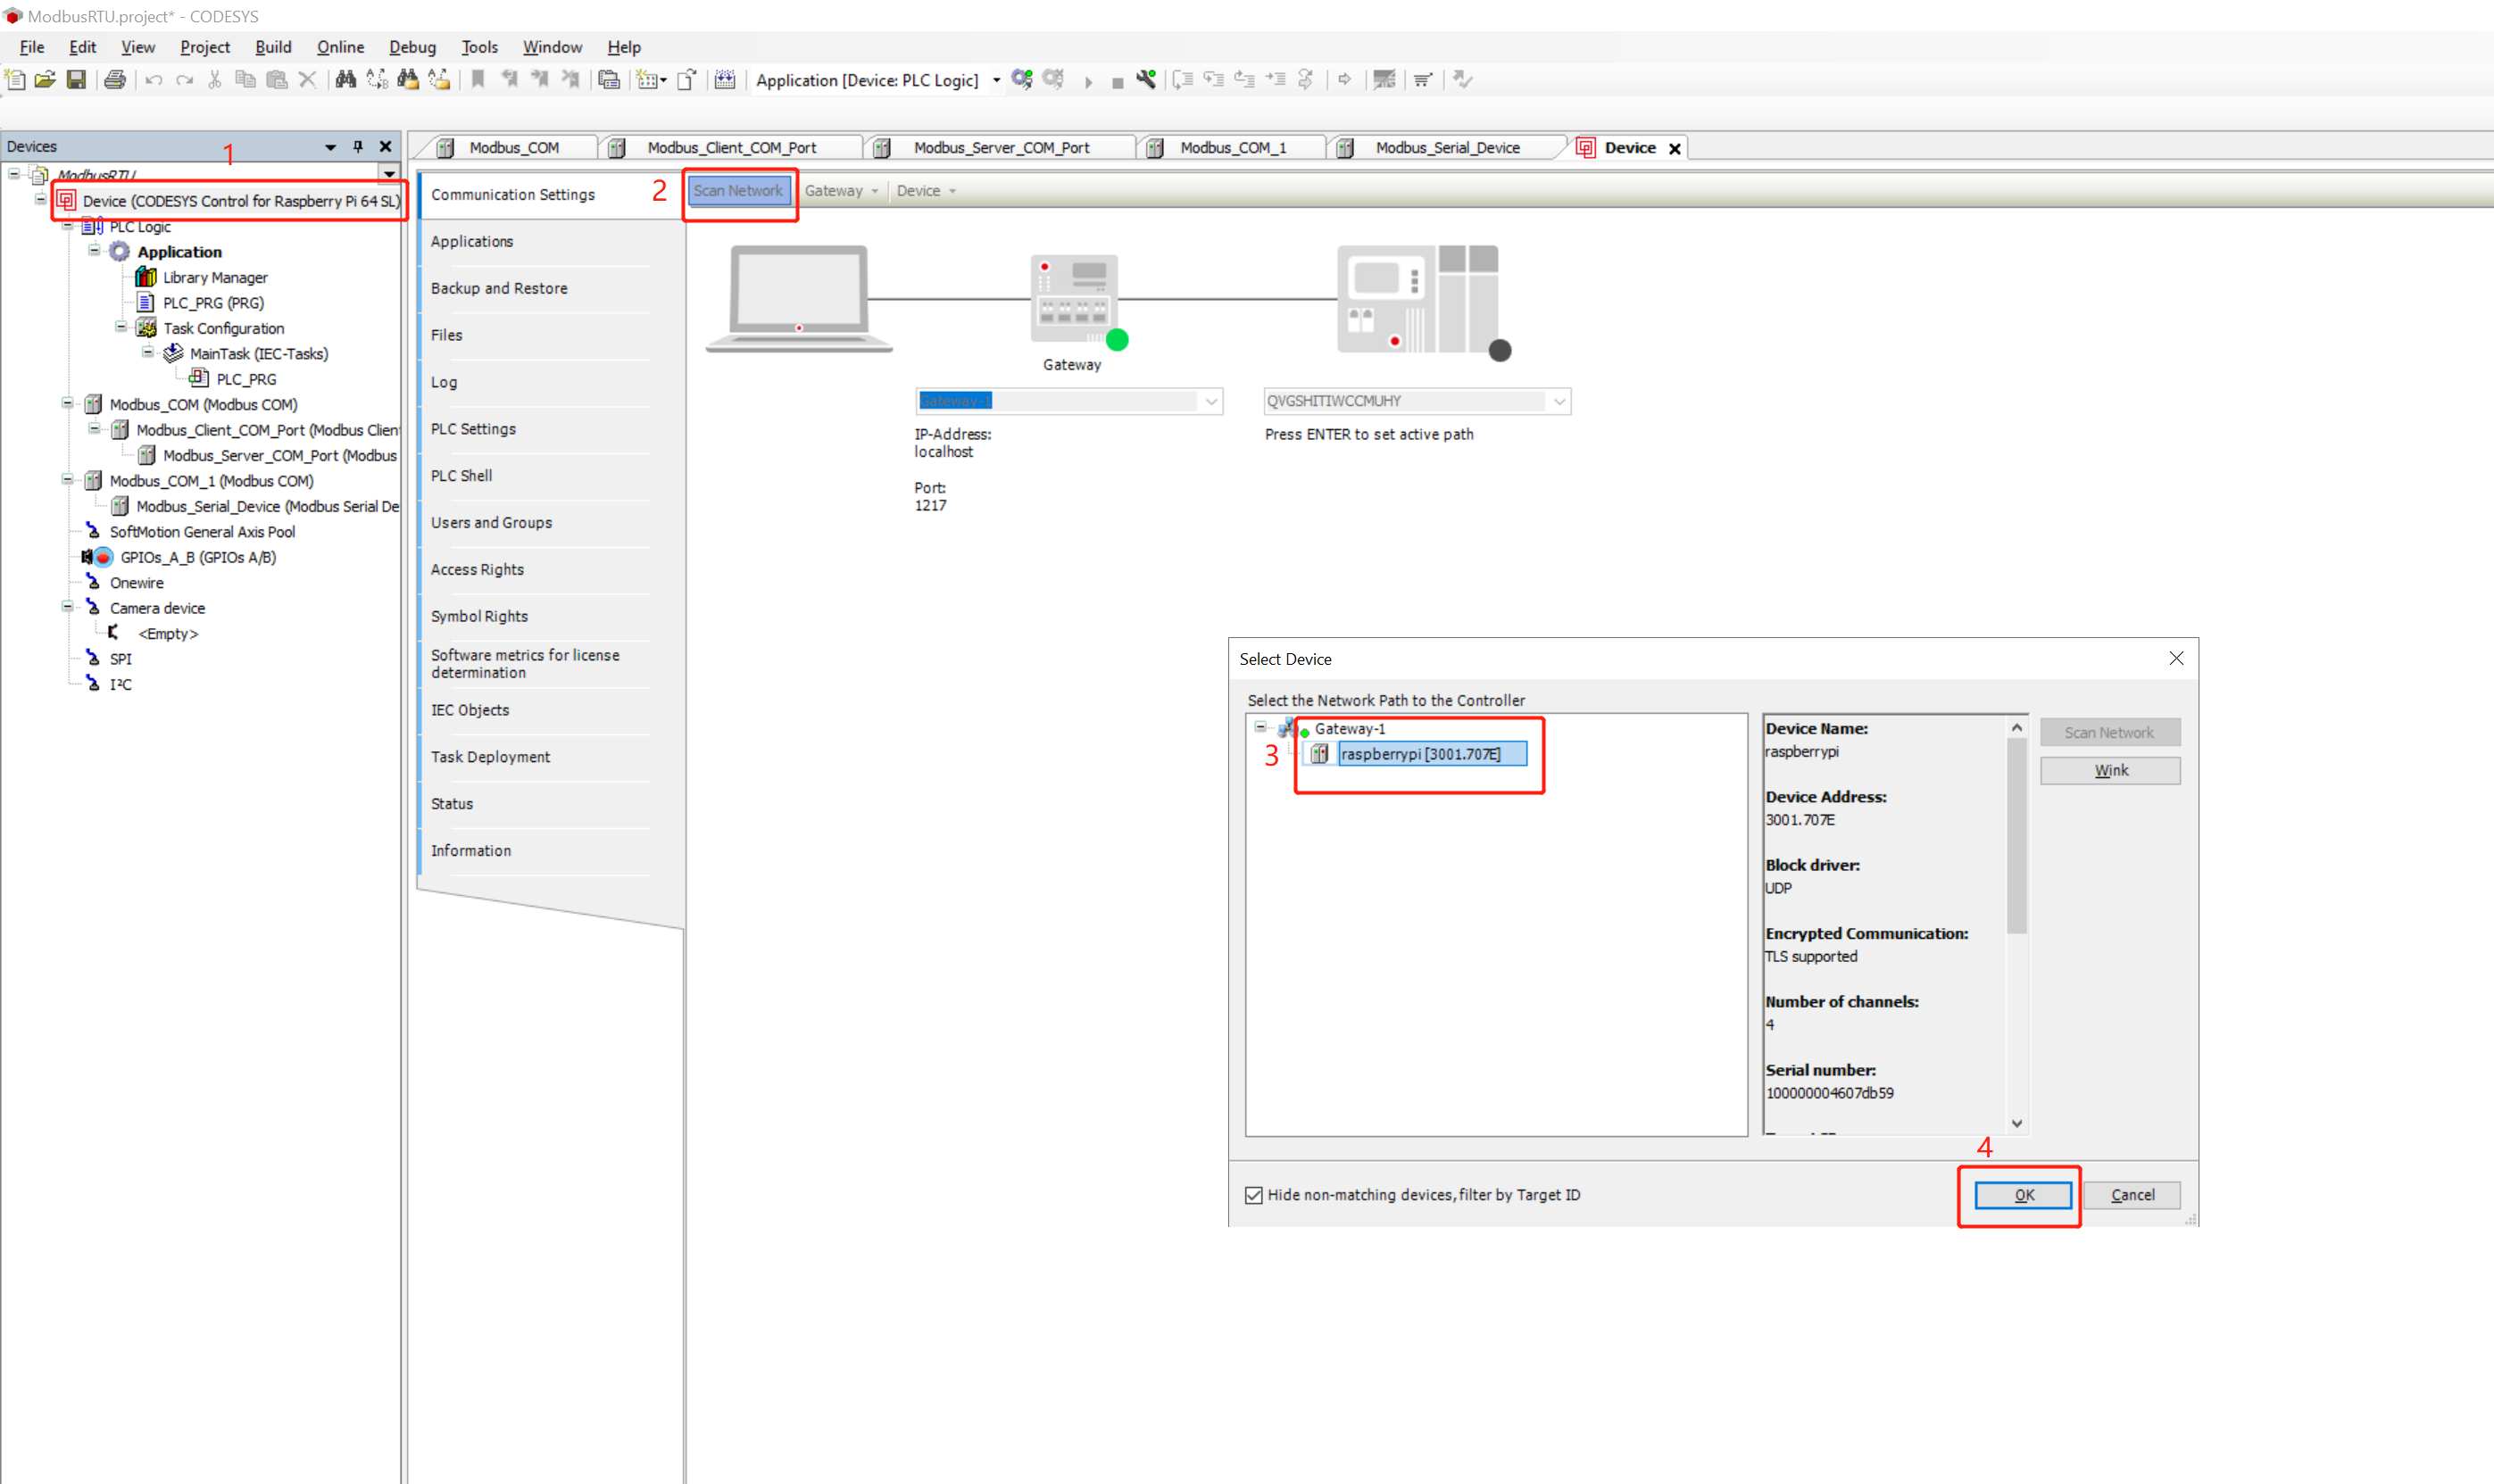Click the scrollbar up arrow in device info

2017,727
